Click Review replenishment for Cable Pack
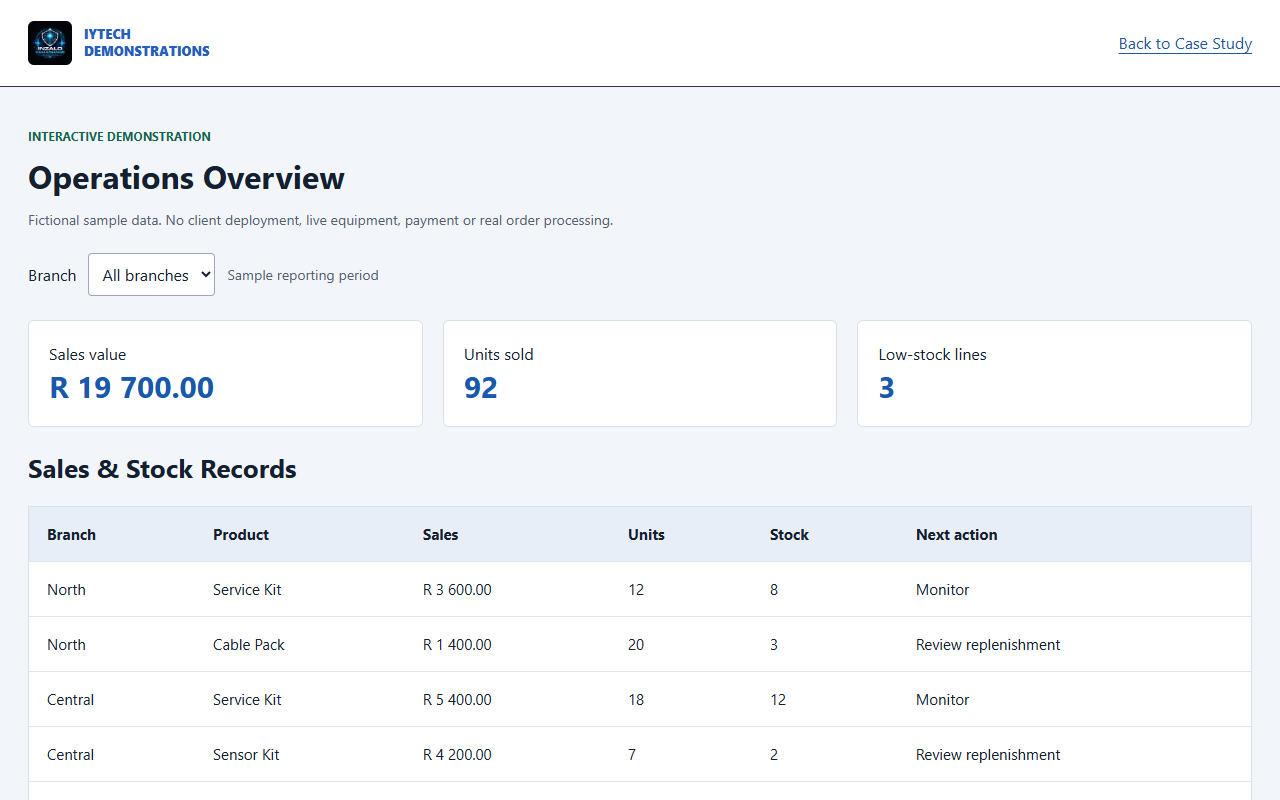Viewport: 1280px width, 800px height. pos(988,645)
